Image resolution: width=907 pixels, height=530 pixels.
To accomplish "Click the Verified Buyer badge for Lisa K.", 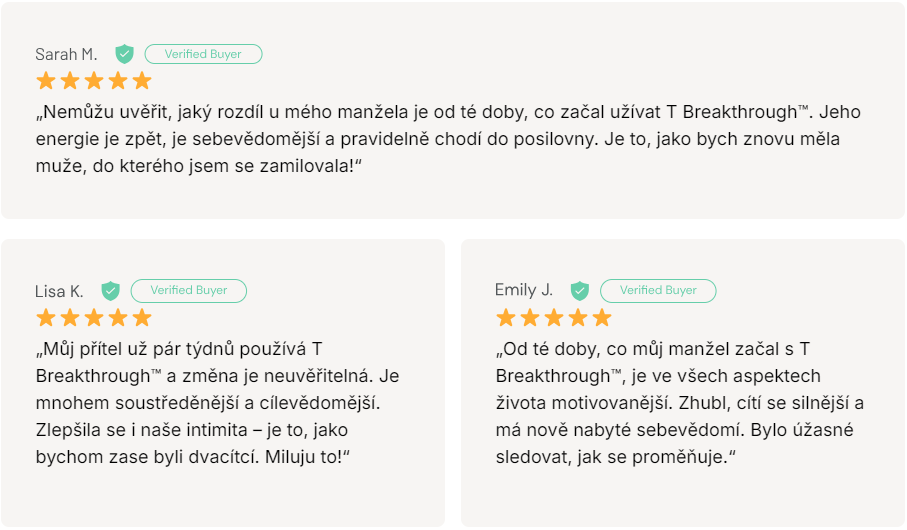I will [189, 291].
